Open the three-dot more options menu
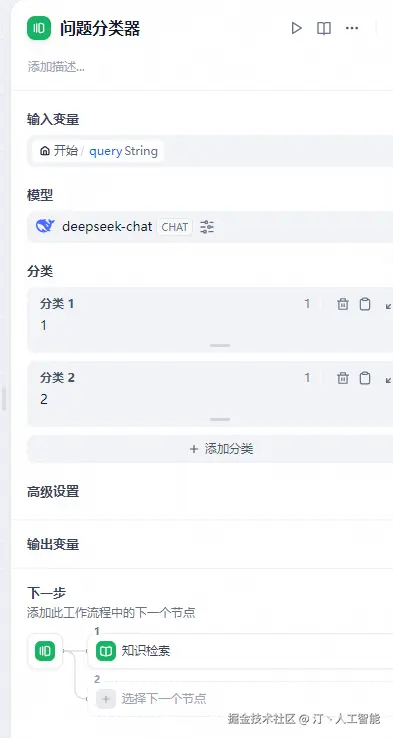This screenshot has width=393, height=738. click(352, 28)
